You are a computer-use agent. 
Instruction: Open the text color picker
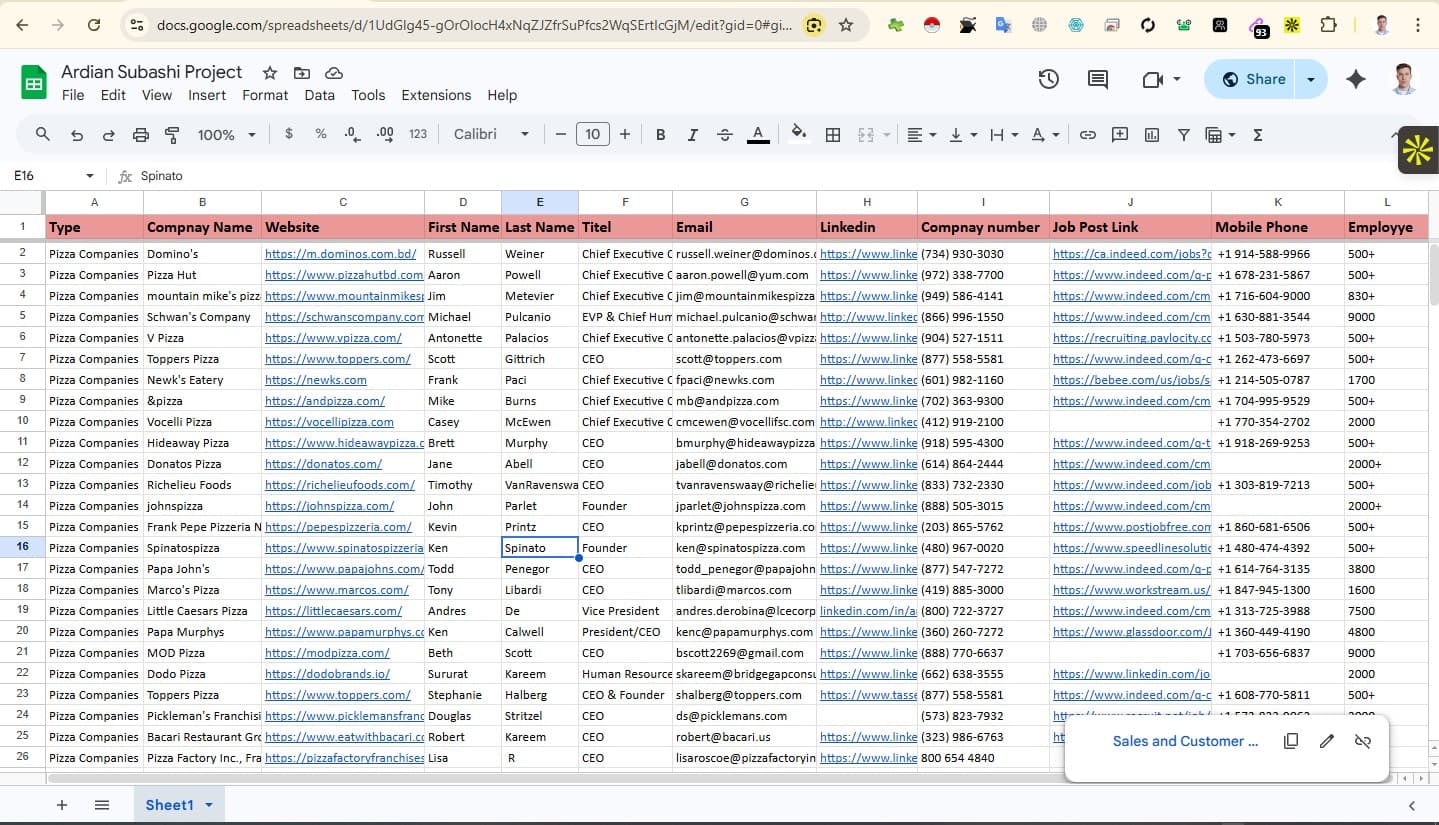pyautogui.click(x=758, y=134)
